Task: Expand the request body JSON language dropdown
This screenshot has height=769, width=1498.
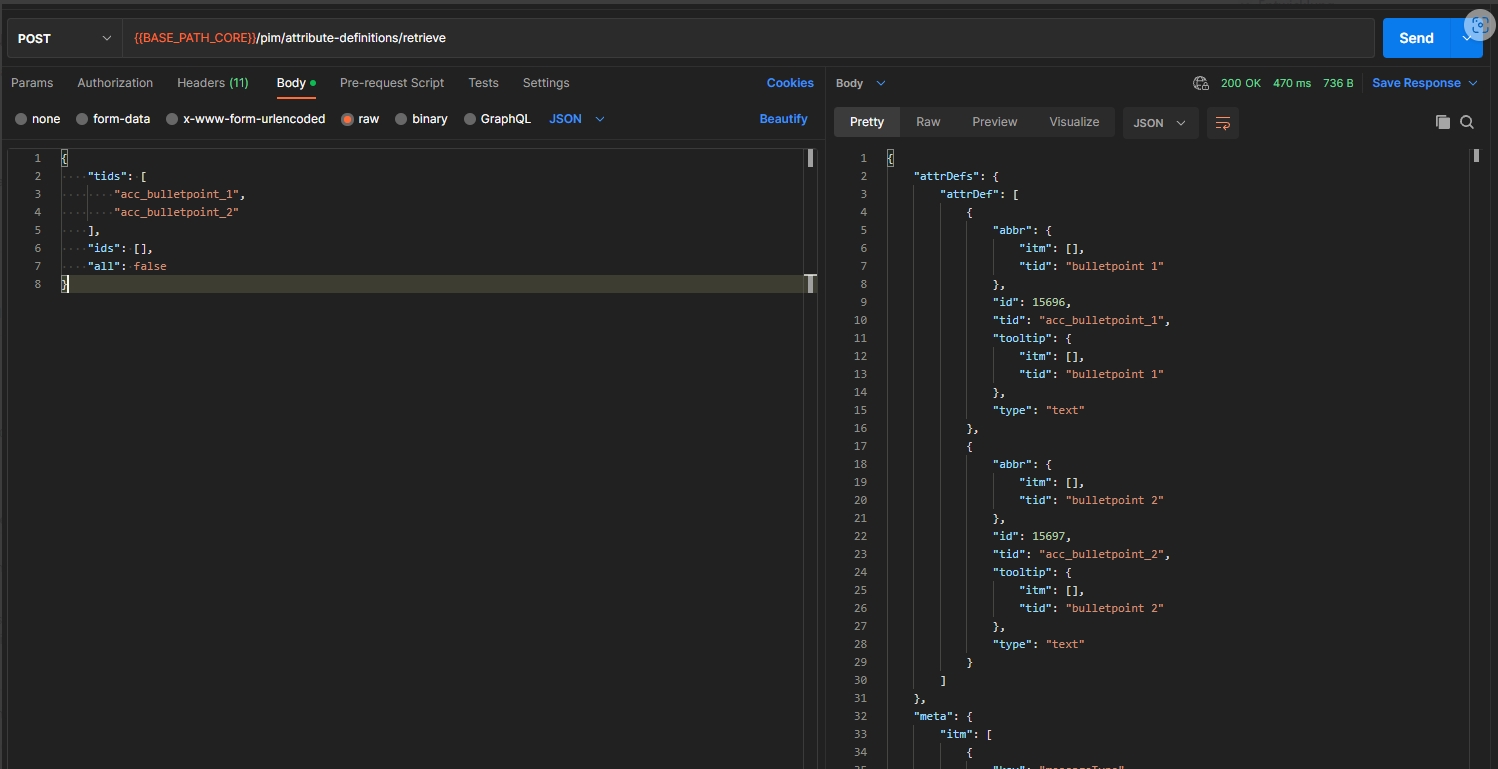Action: tap(577, 119)
